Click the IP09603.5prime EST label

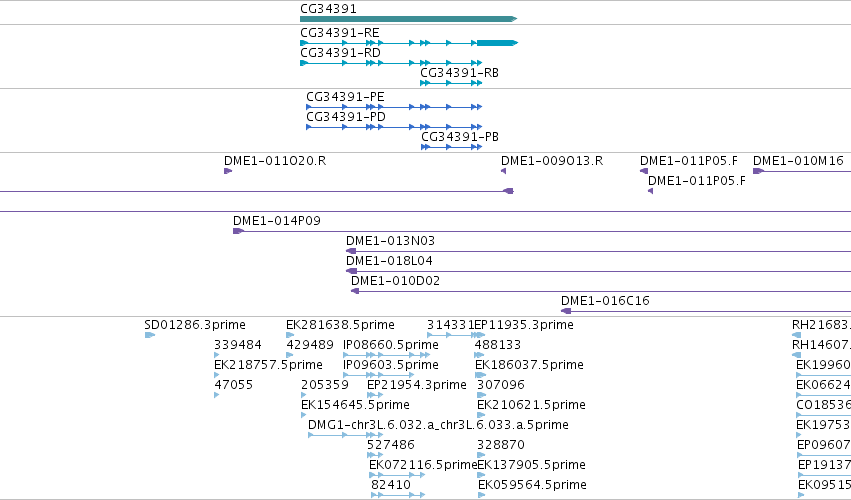391,365
